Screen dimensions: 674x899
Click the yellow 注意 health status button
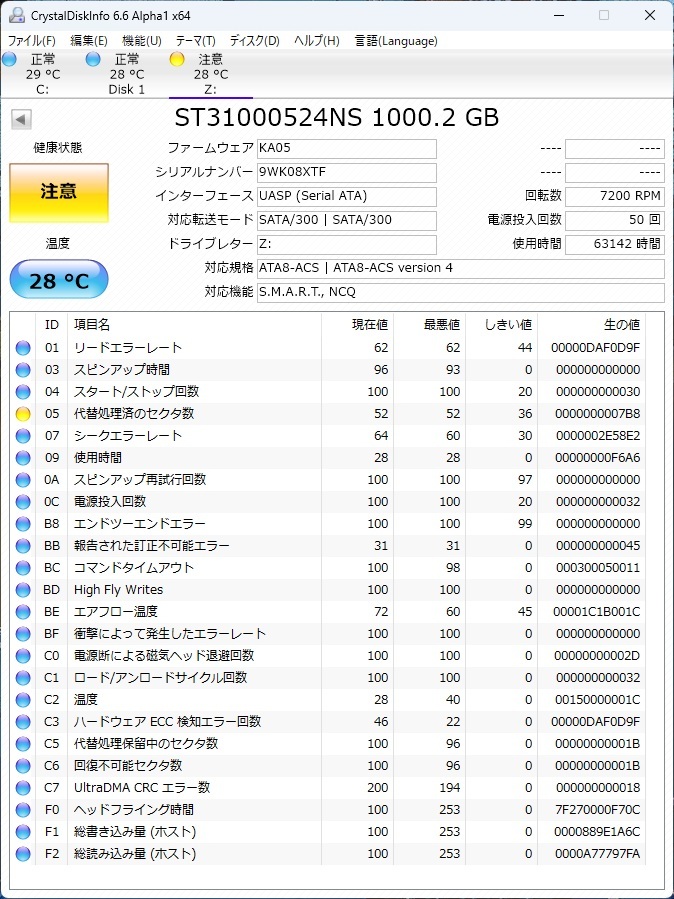tap(59, 193)
